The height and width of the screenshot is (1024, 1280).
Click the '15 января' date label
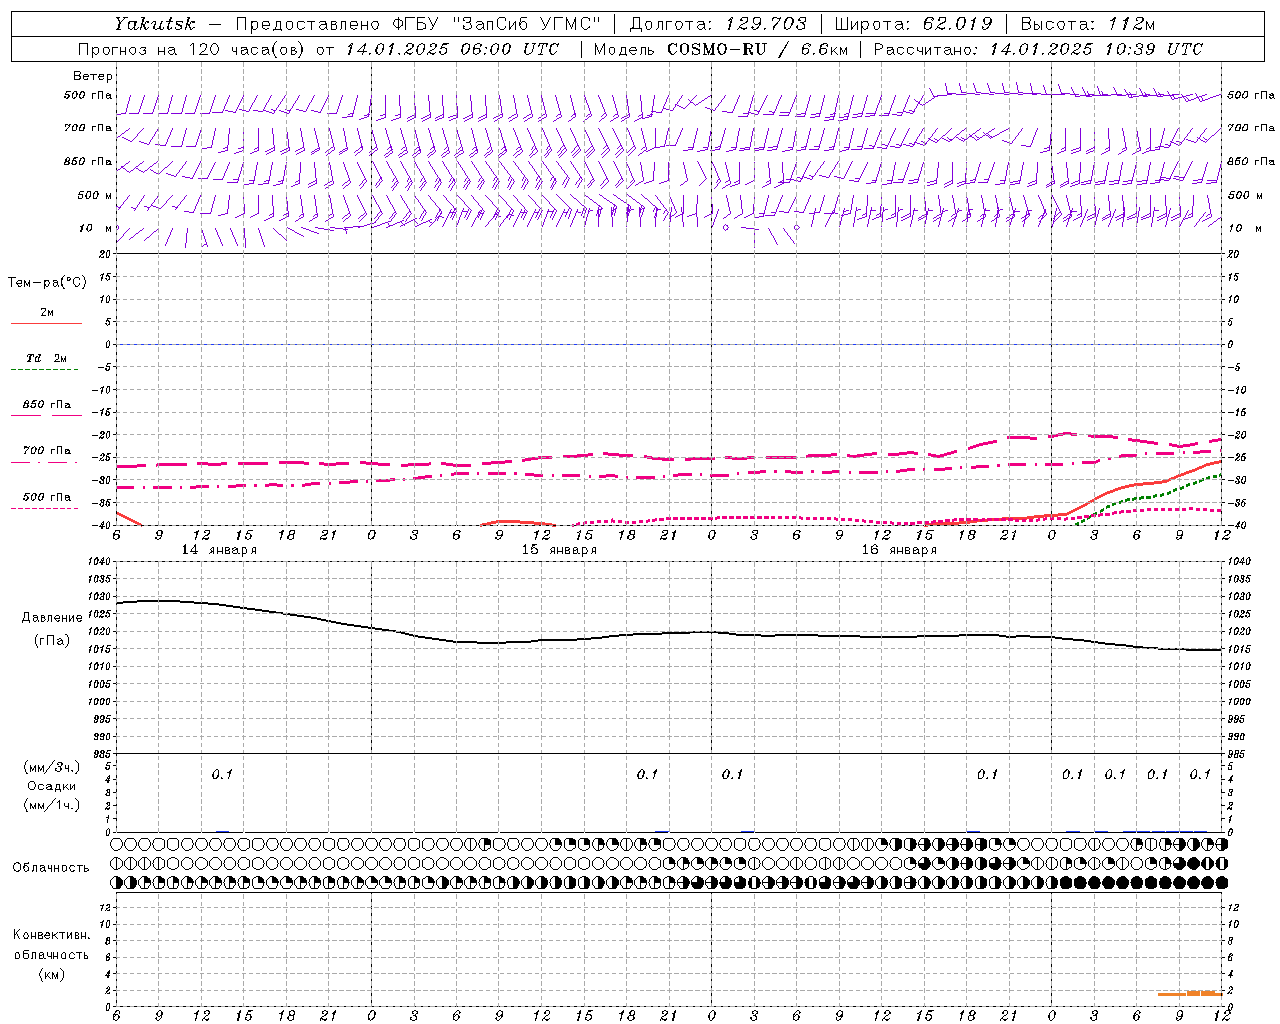pyautogui.click(x=559, y=550)
